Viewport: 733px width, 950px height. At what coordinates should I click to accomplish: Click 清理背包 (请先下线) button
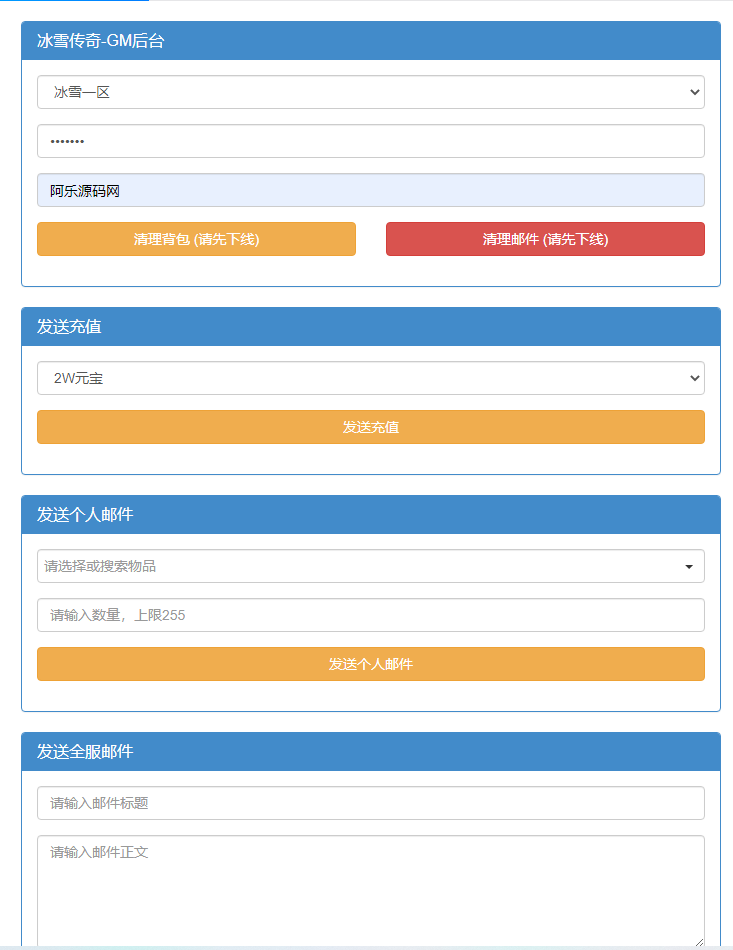[x=196, y=239]
